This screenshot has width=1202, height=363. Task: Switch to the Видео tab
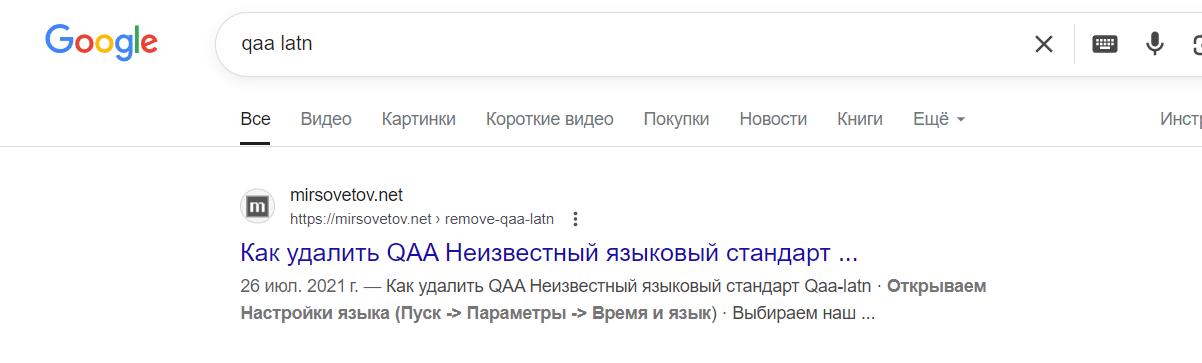coord(326,119)
